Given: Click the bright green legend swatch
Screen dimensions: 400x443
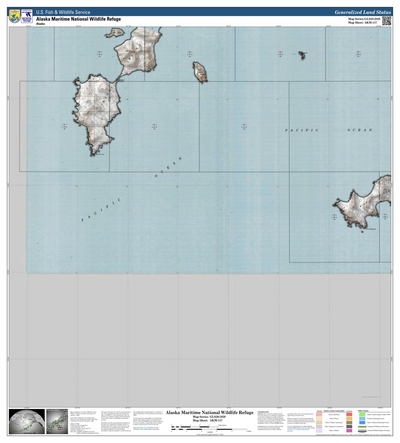Looking at the screenshot, I should [362, 414].
